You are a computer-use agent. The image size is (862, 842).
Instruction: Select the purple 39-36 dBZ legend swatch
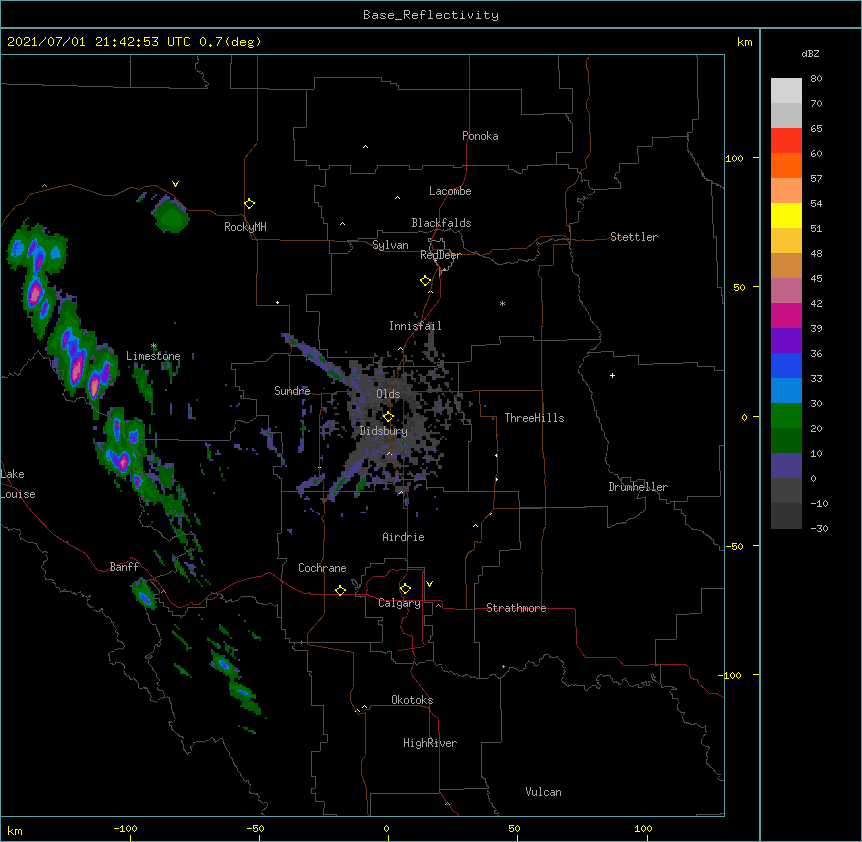[x=786, y=341]
